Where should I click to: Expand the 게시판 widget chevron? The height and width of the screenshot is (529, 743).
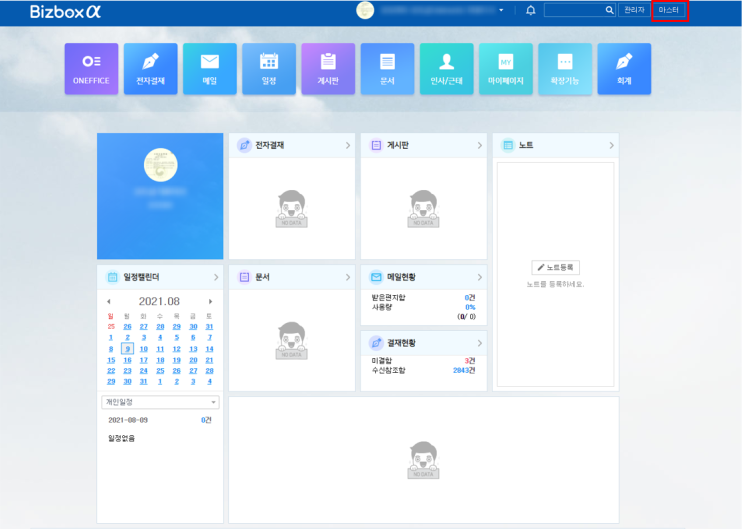(x=480, y=146)
